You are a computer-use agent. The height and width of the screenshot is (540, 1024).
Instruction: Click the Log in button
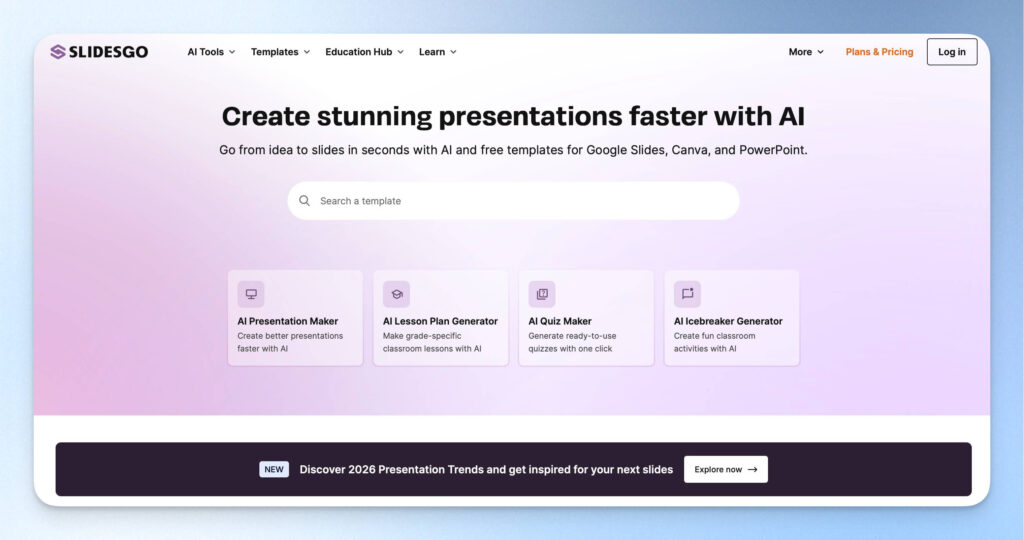tap(952, 52)
